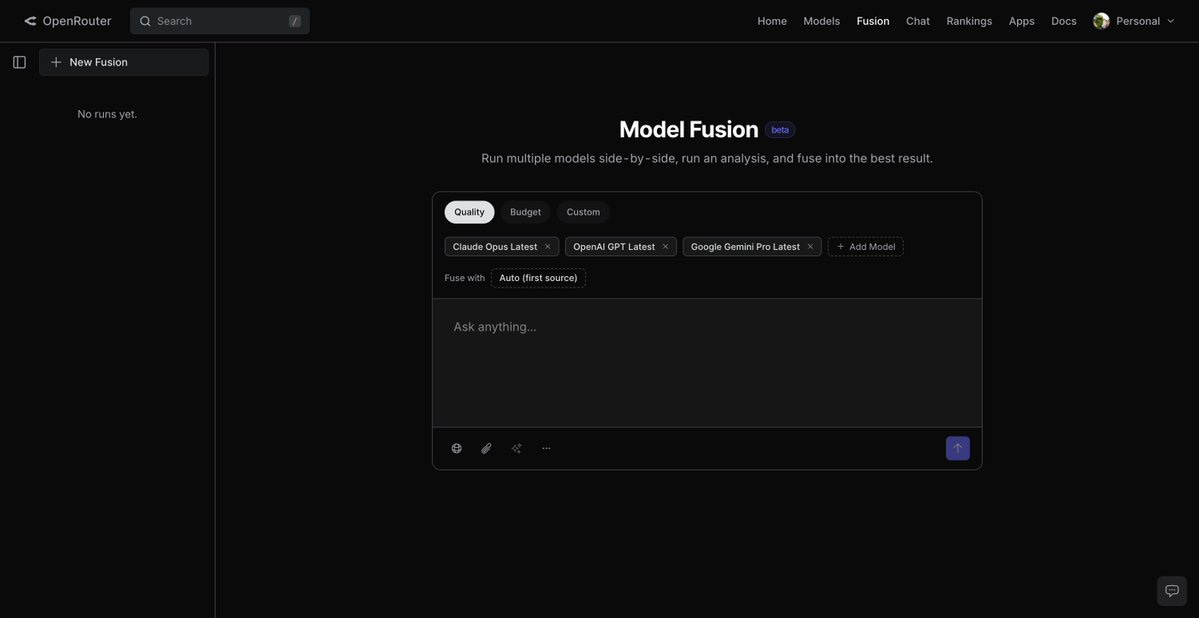Viewport: 1199px width, 618px height.
Task: Click the search magnifier icon
Action: tap(145, 21)
